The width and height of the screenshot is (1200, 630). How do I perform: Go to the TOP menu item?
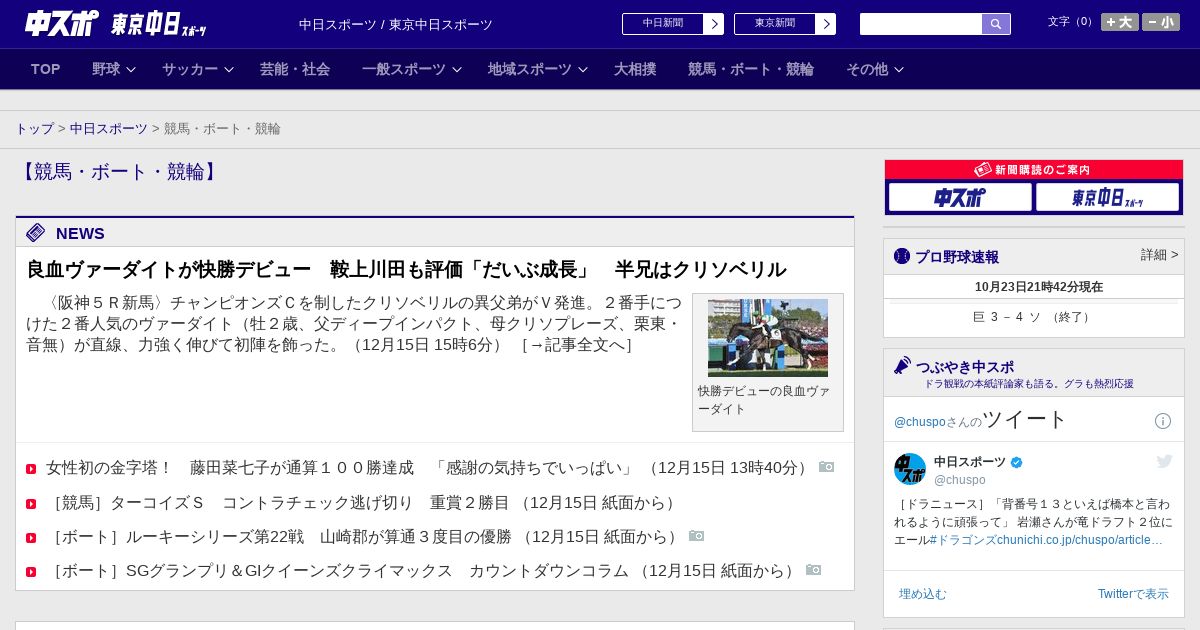[46, 69]
